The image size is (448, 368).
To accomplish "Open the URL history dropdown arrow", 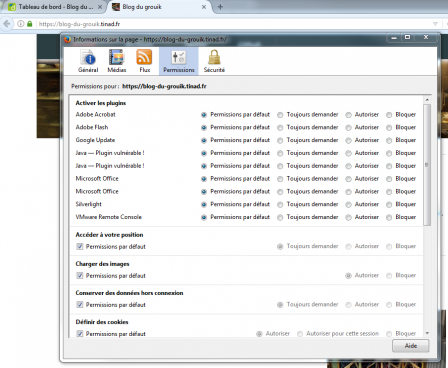I will (435, 24).
